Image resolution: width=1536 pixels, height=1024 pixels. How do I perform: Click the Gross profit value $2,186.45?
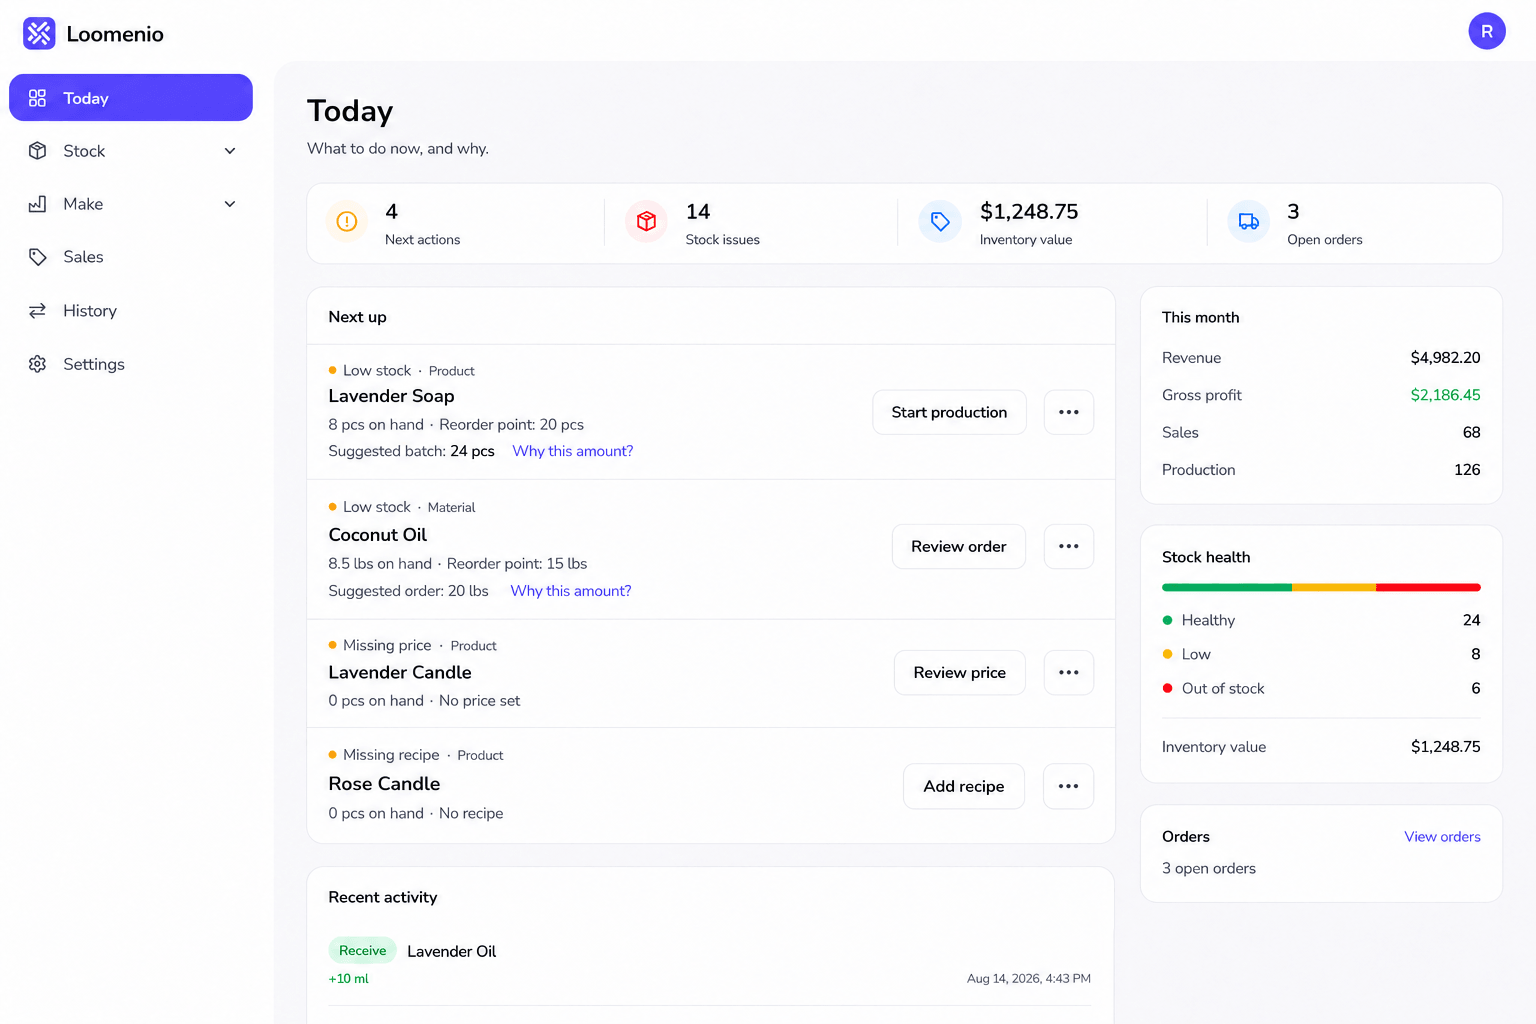(x=1445, y=395)
